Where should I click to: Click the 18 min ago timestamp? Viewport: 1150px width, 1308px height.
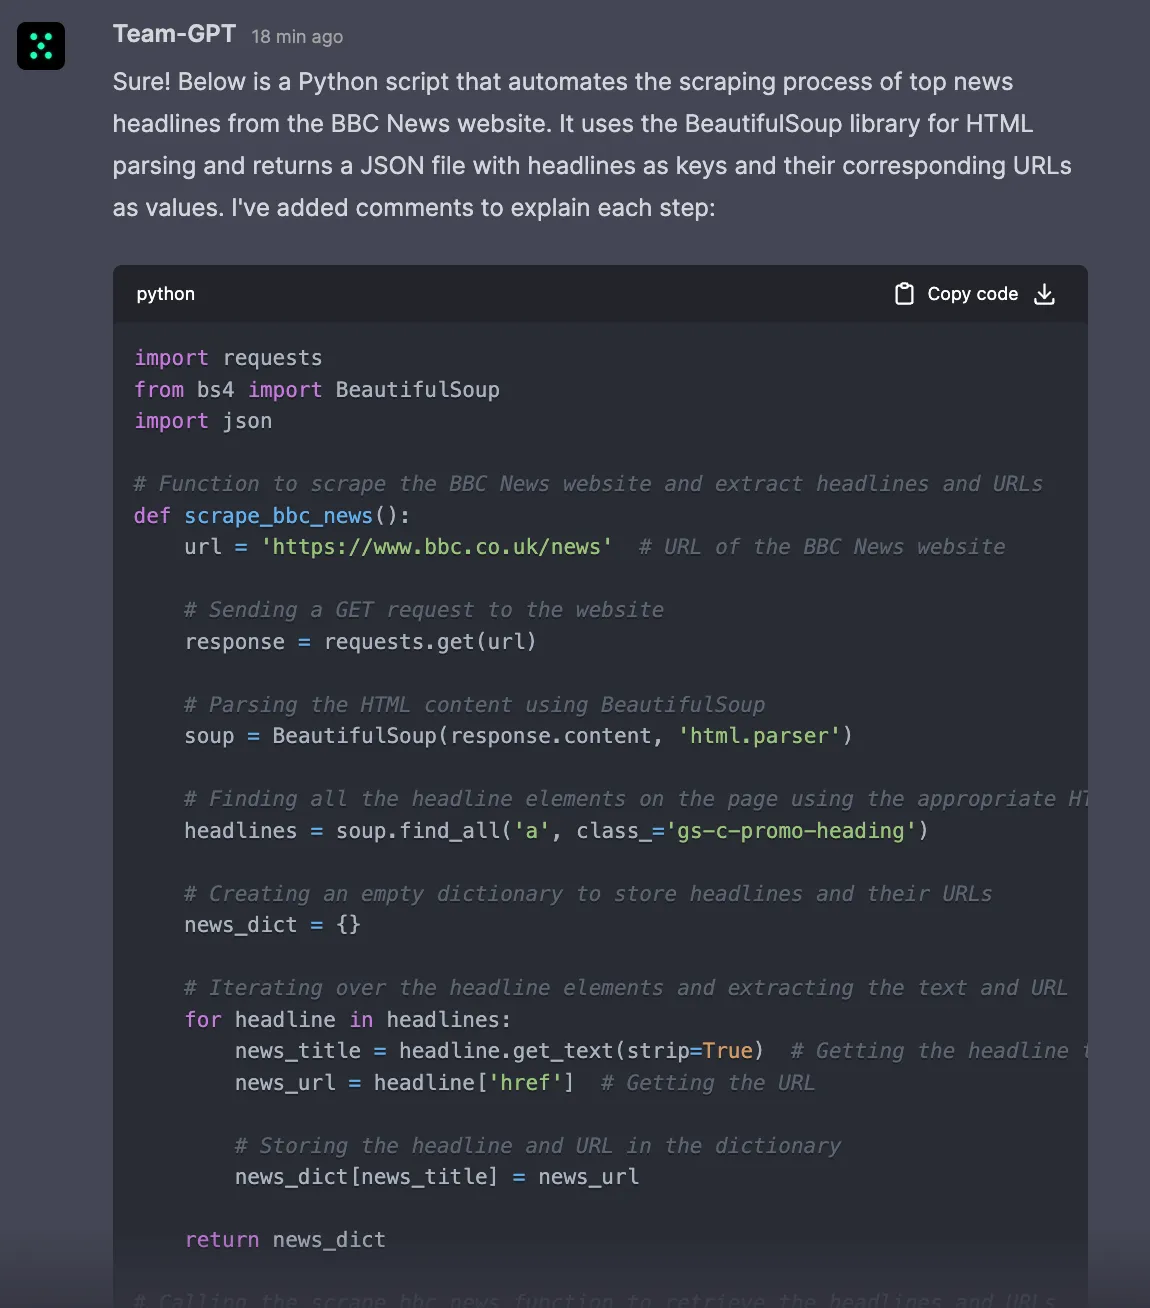296,36
